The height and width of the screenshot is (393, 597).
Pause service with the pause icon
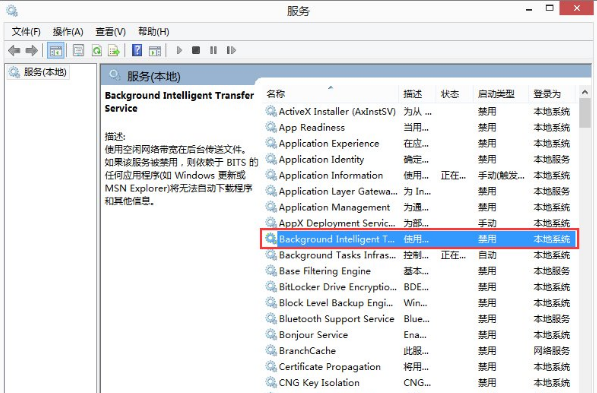(x=213, y=50)
